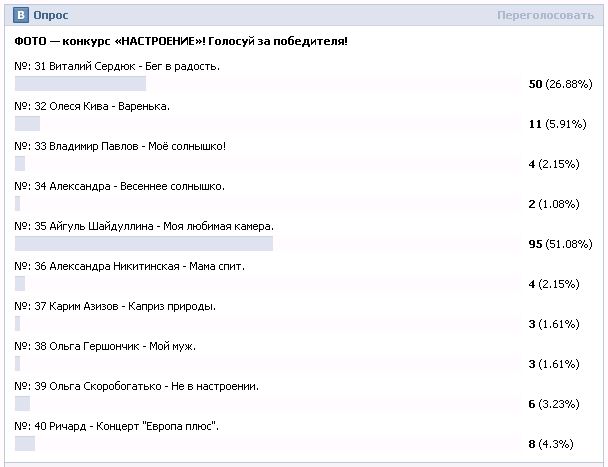Select option 38 Ольга Гершончик - Мой муж
This screenshot has height=467, width=608.
(106, 346)
